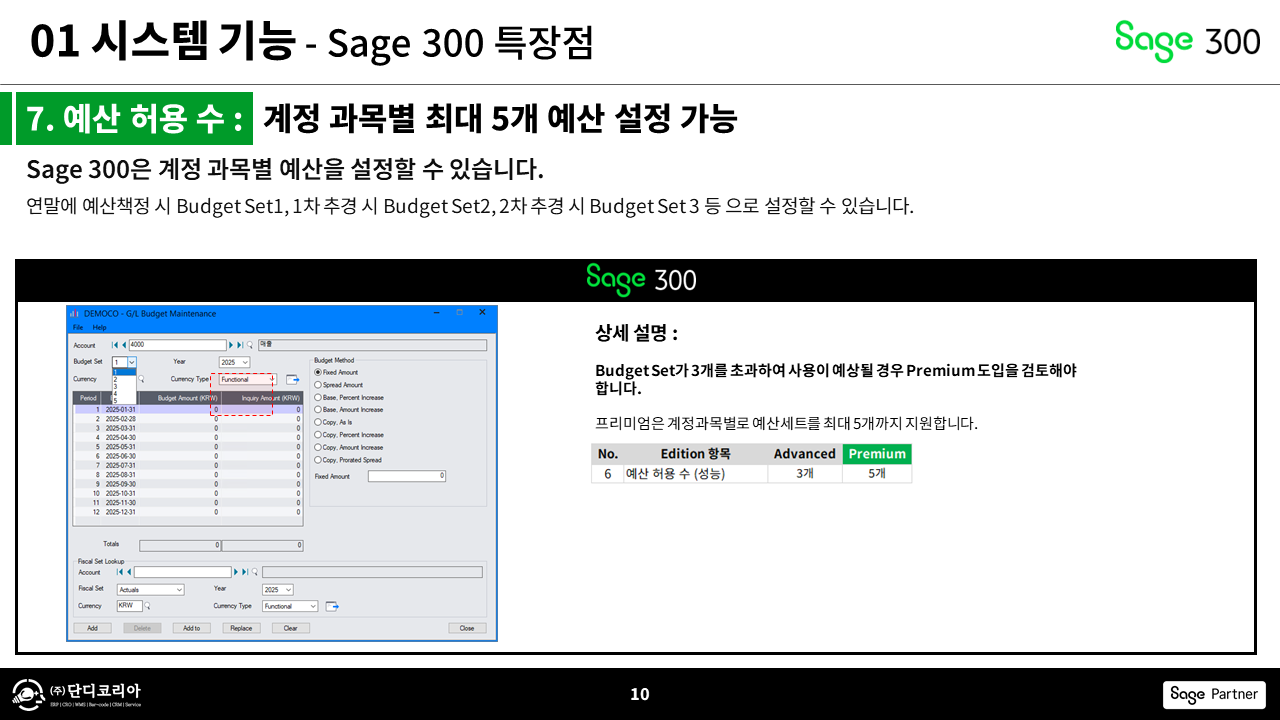Open the Help menu
The width and height of the screenshot is (1280, 720).
(x=99, y=327)
